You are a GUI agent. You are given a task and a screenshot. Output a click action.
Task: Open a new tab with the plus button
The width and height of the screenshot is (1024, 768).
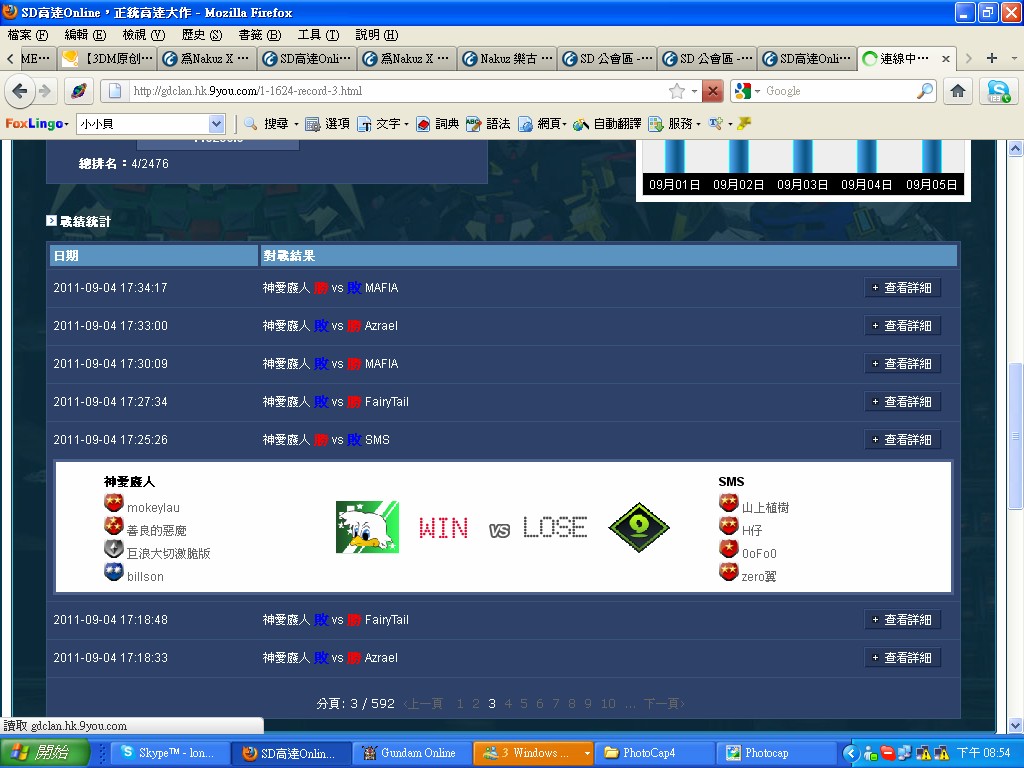click(991, 58)
